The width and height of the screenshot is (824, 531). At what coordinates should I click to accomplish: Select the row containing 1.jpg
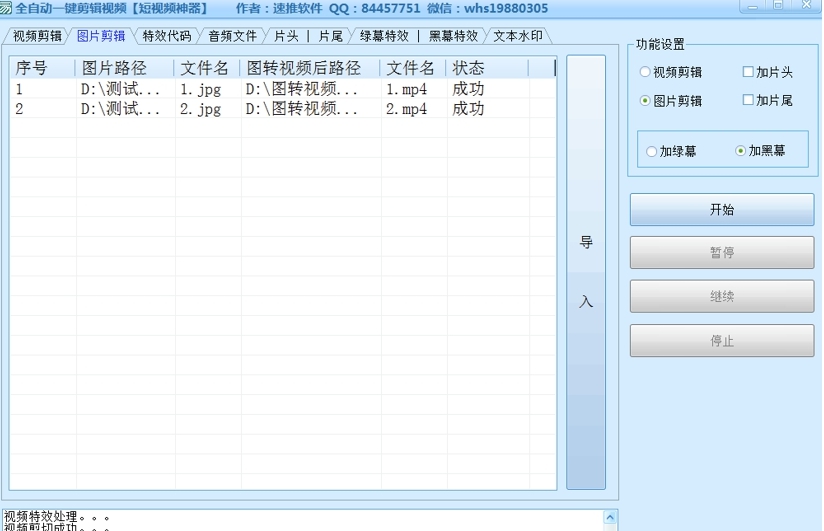[283, 89]
